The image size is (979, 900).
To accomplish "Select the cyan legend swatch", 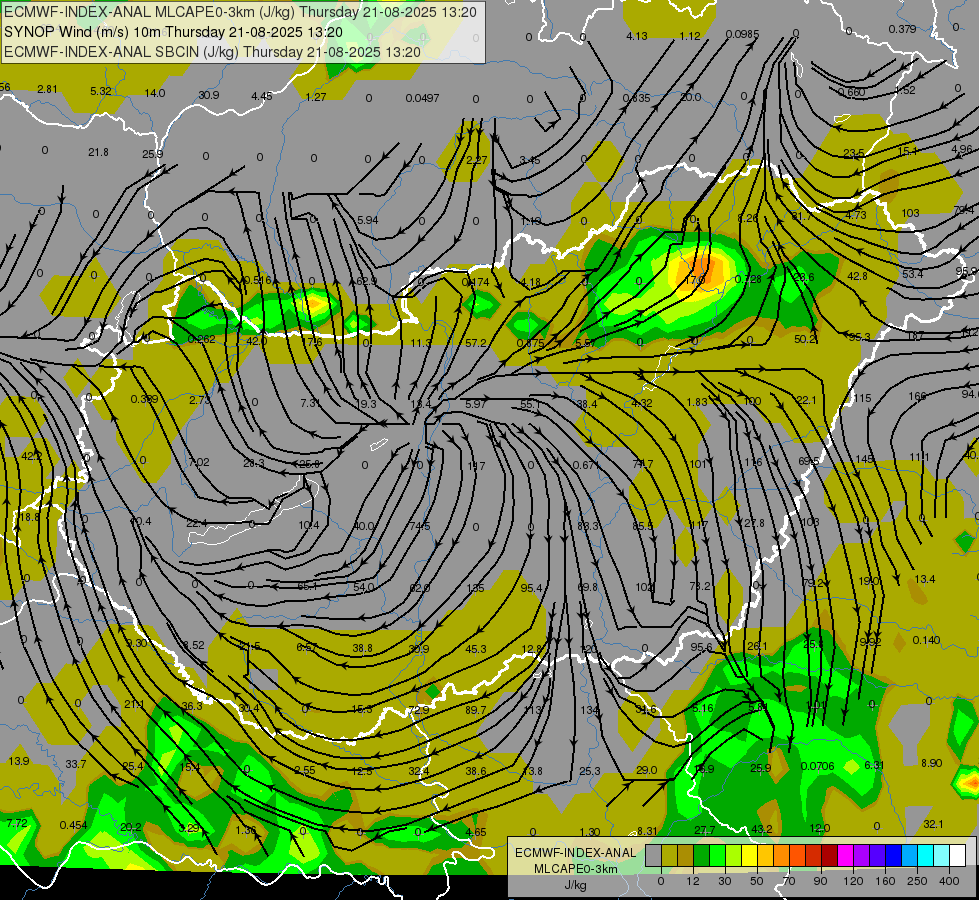I will (926, 856).
